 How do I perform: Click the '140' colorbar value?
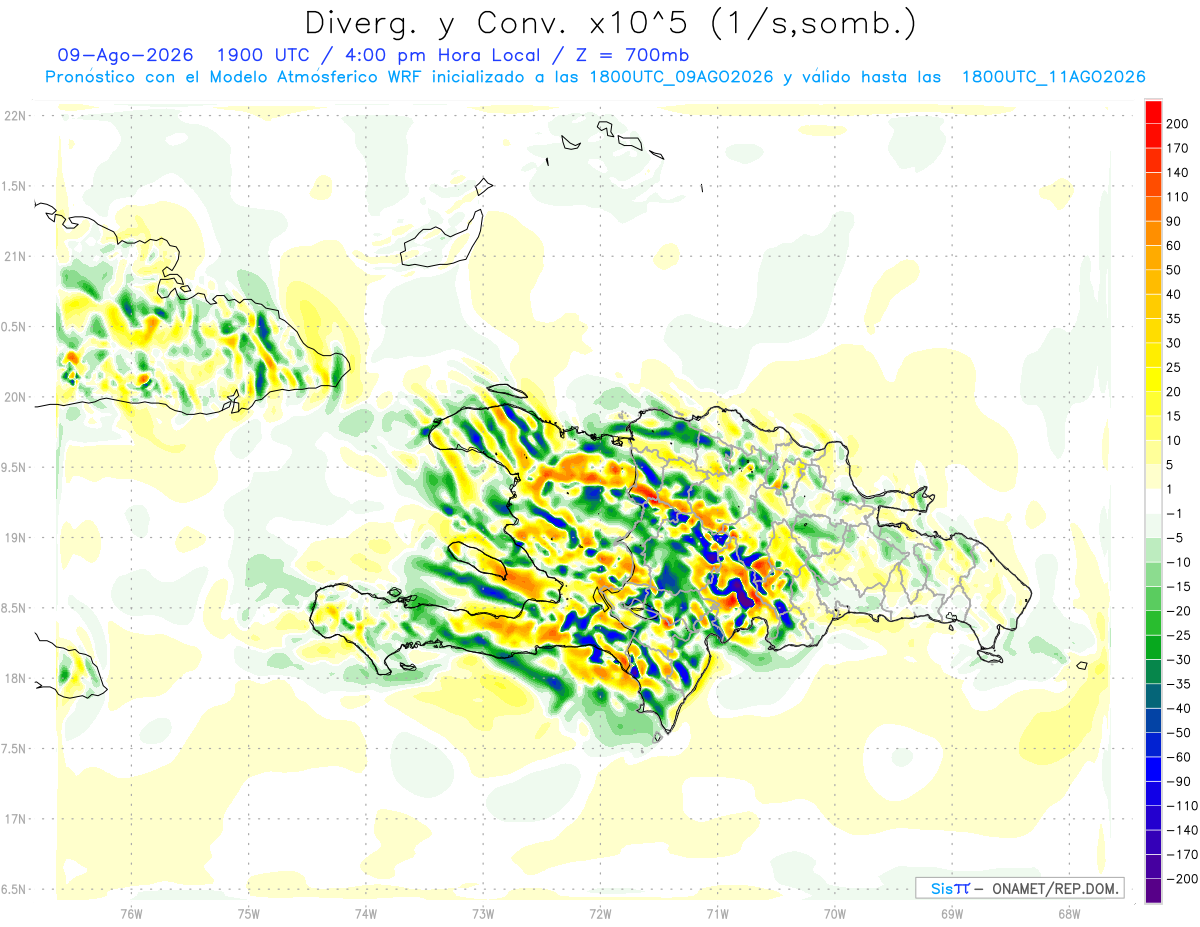point(1177,173)
